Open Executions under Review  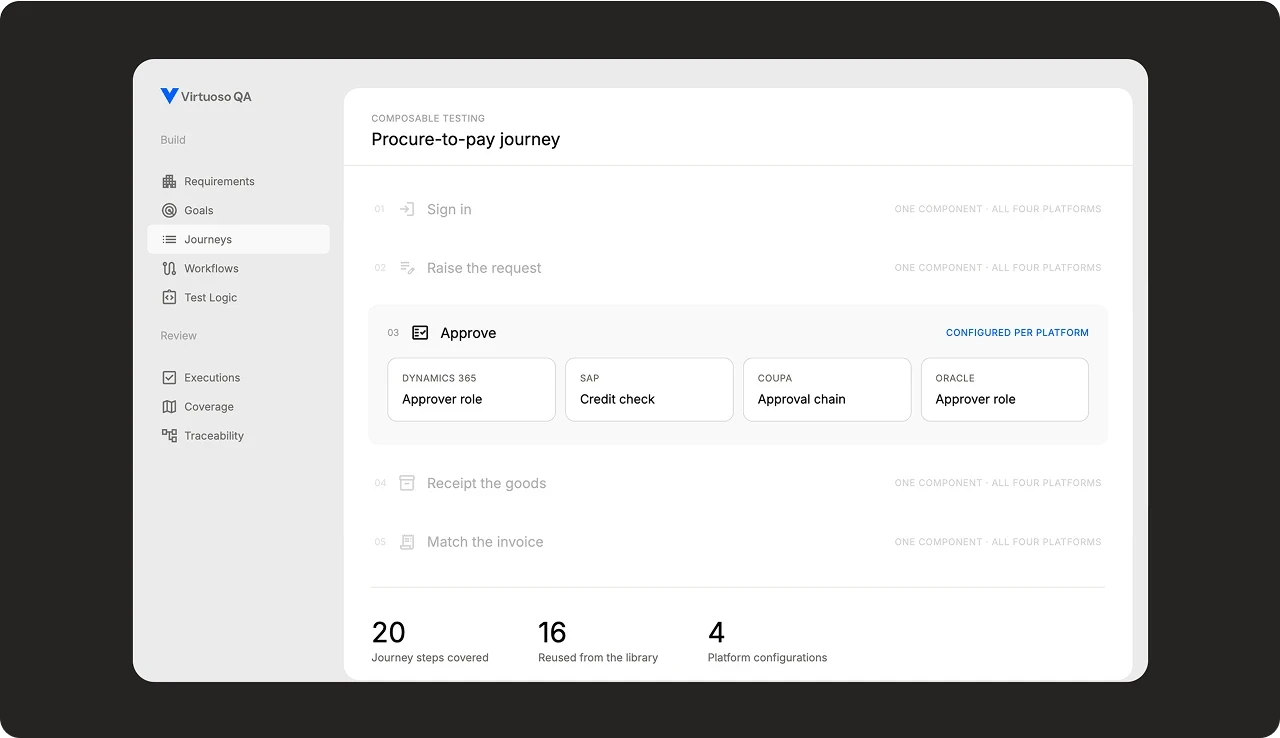pos(238,377)
